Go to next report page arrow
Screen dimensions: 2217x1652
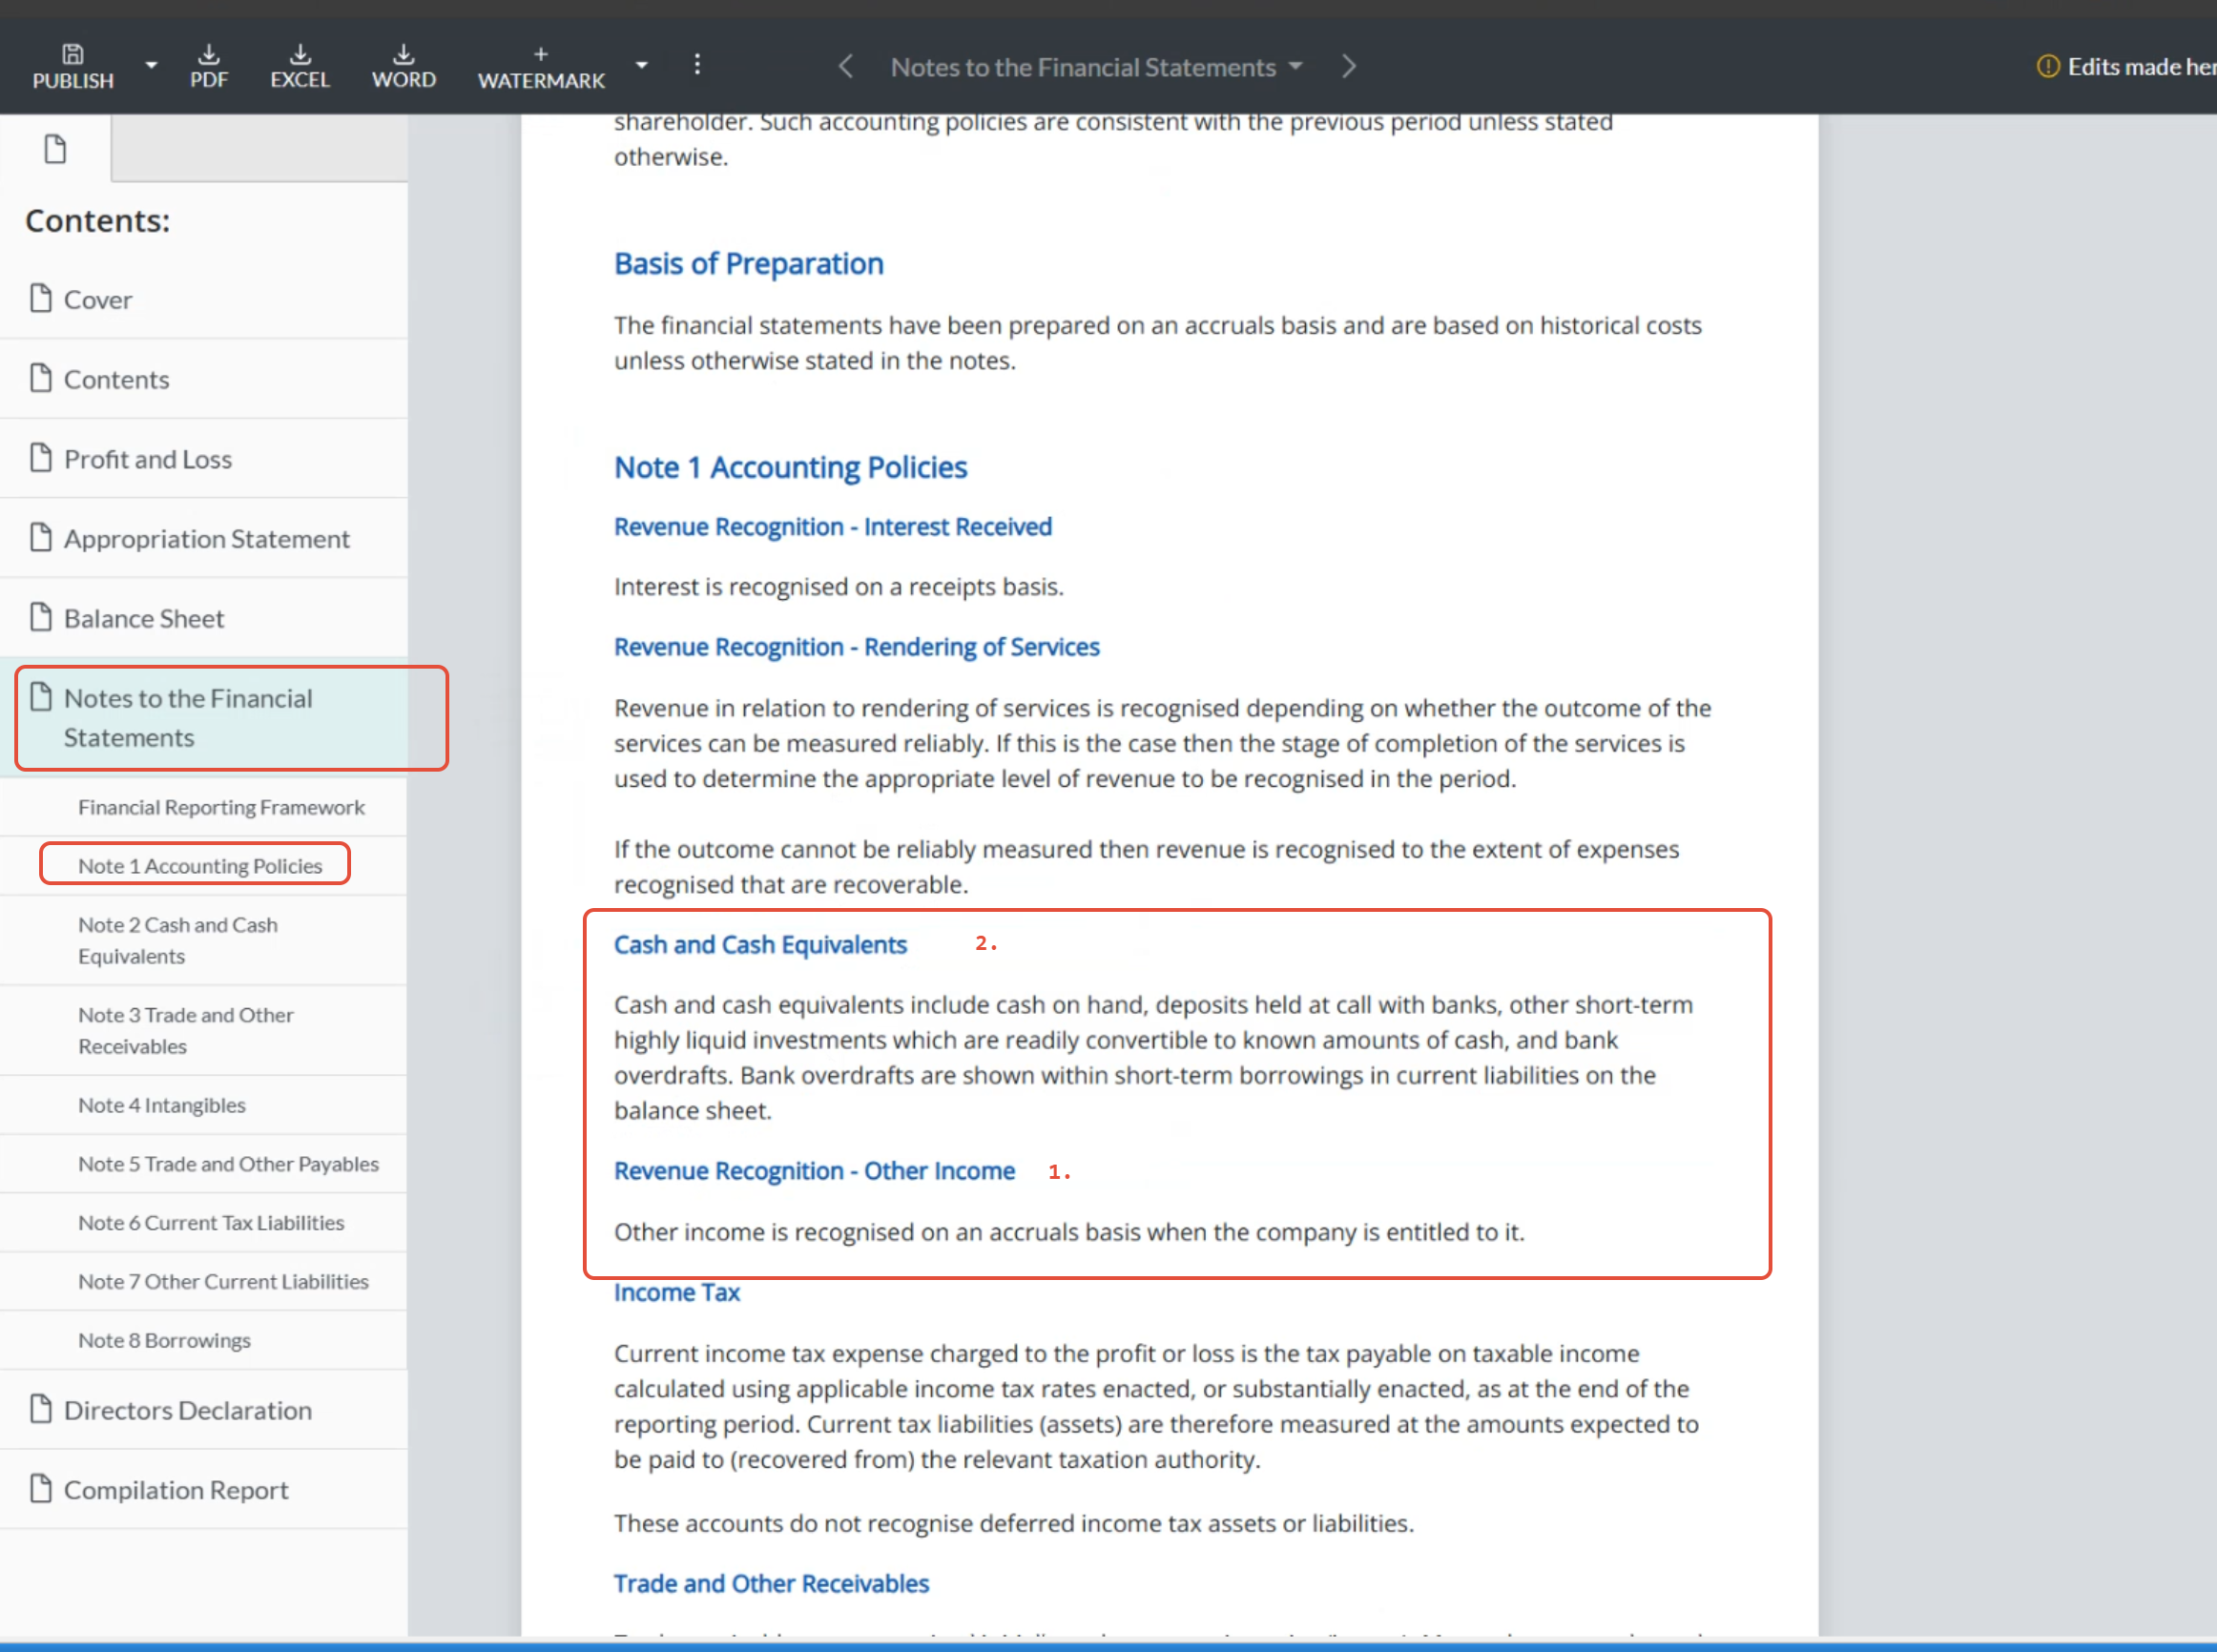pos(1348,66)
